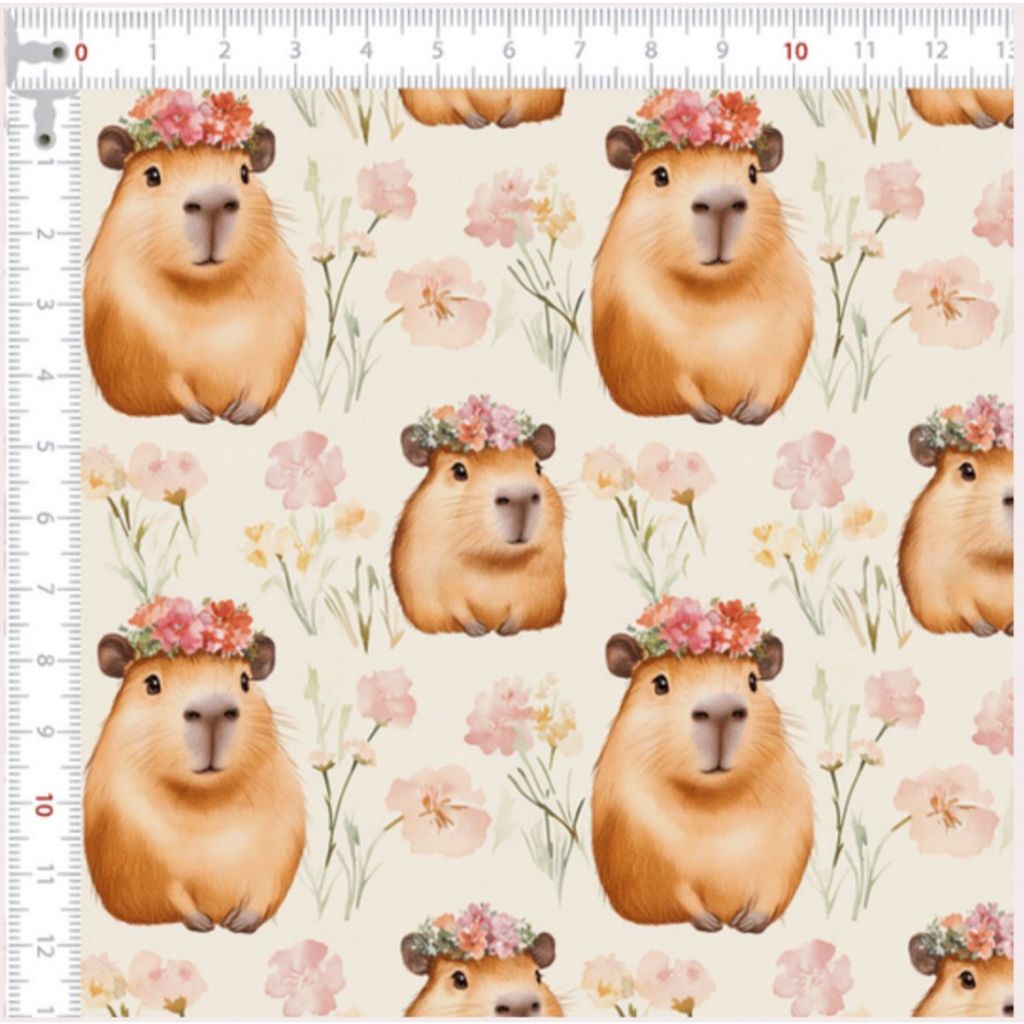This screenshot has width=1024, height=1024.
Task: Click number 1 on the top ruler
Action: pyautogui.click(x=152, y=52)
